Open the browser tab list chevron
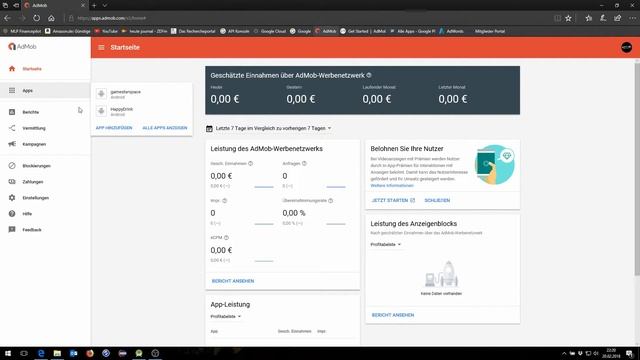Image resolution: width=640 pixels, height=360 pixels. (105, 5)
